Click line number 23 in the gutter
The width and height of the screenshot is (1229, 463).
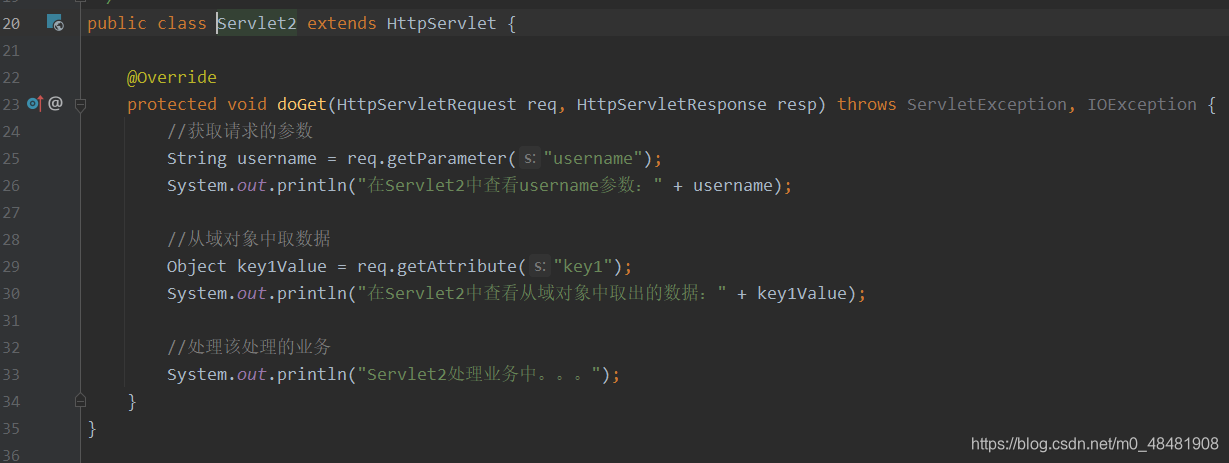tap(11, 104)
